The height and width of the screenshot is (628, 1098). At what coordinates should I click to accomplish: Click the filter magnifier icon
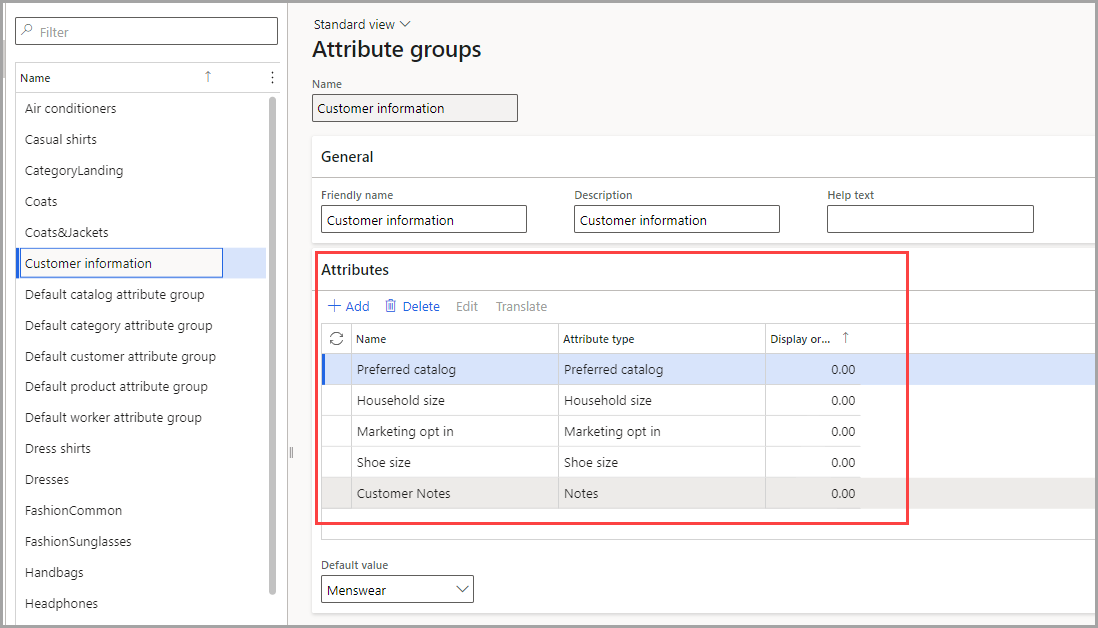(24, 30)
